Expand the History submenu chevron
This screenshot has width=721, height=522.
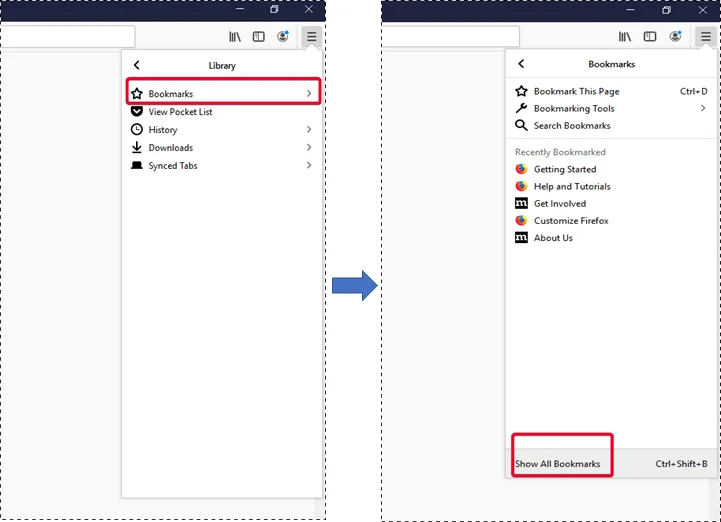[x=309, y=129]
